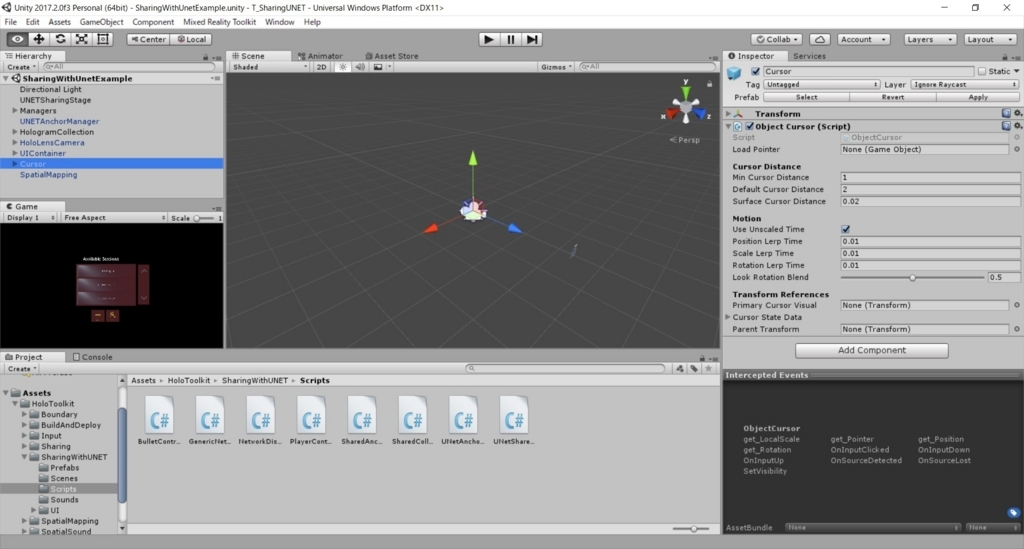Click the Add Component button
1024x549 pixels.
871,350
